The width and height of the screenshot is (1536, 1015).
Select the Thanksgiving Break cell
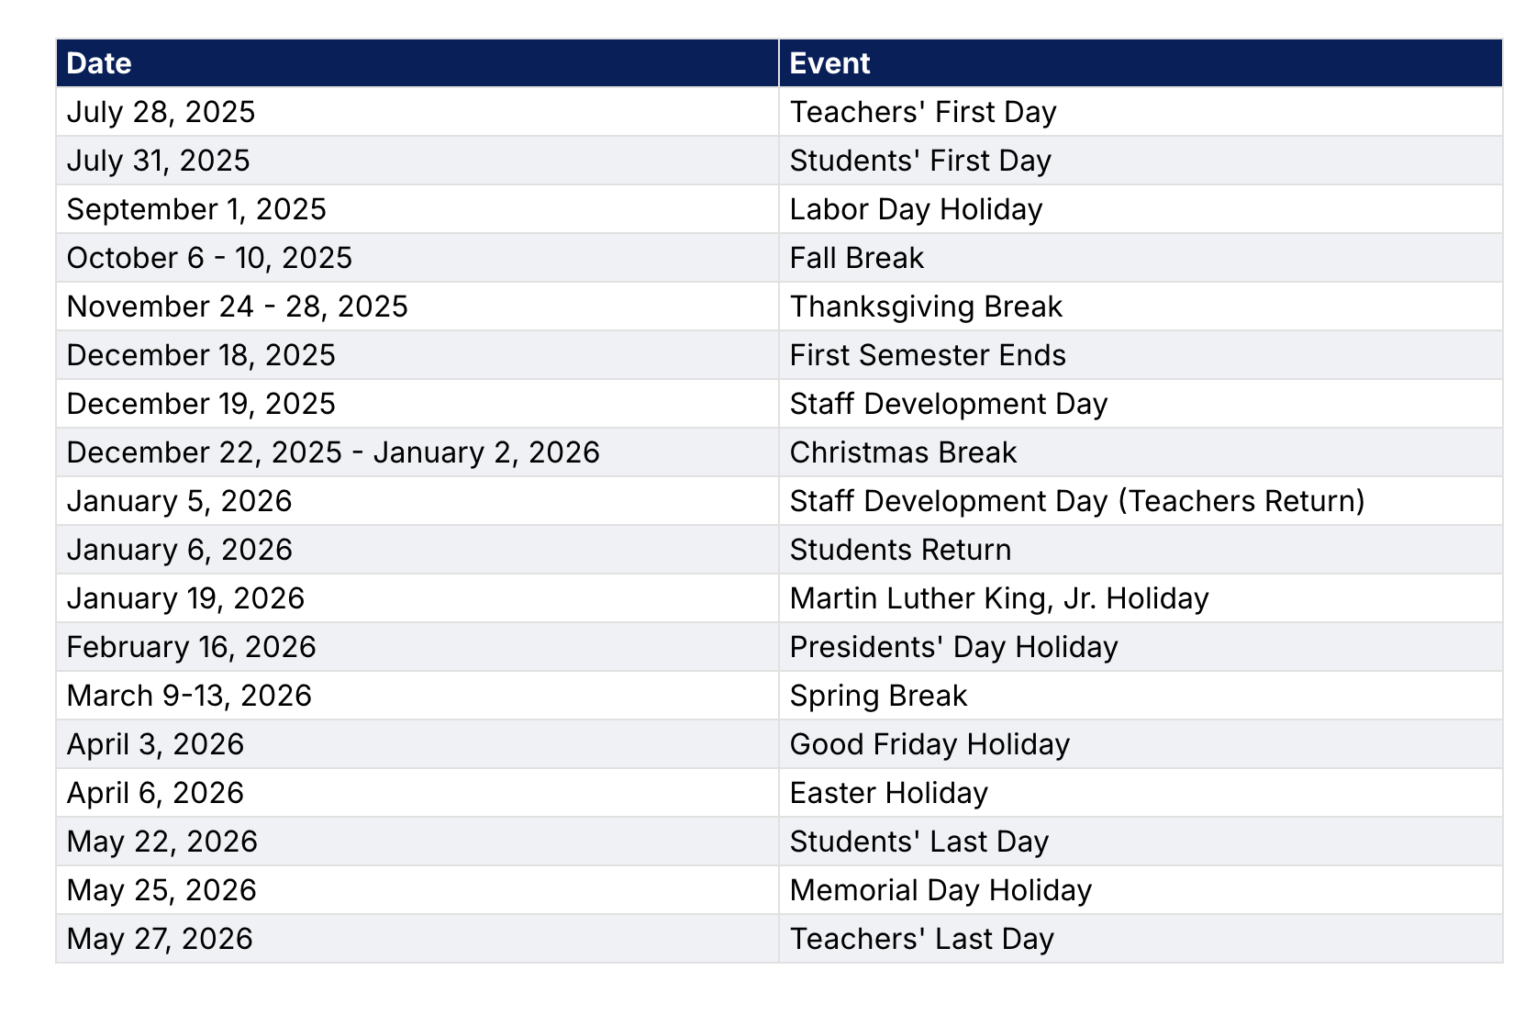pos(1141,306)
